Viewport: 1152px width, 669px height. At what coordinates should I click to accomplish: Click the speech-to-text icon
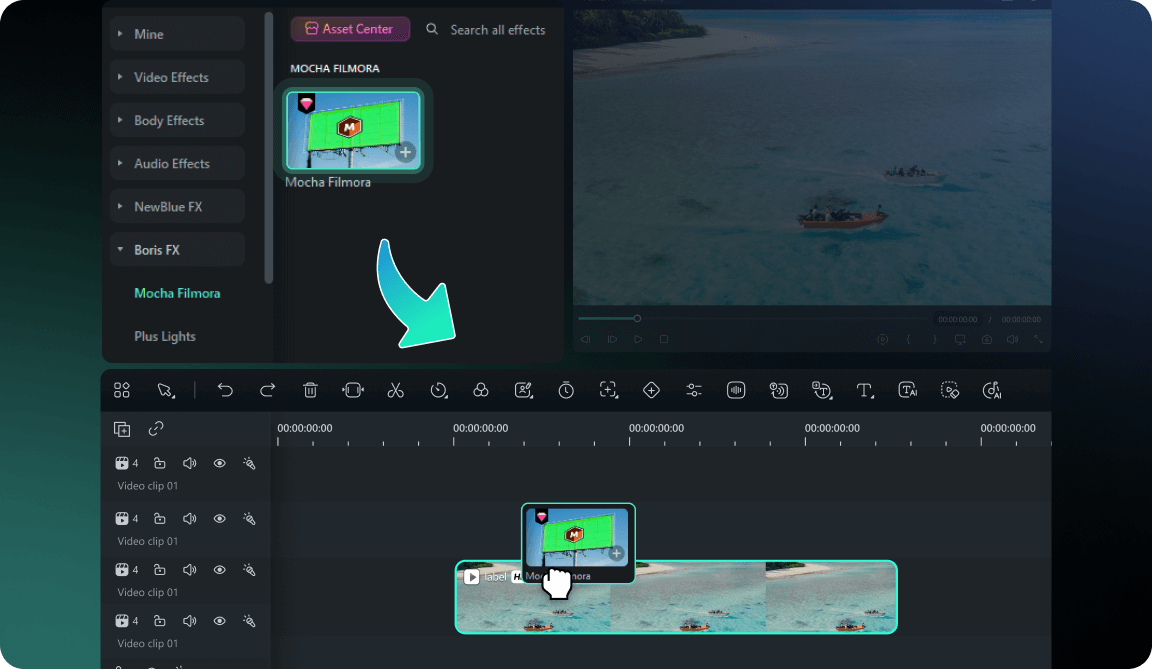[779, 391]
